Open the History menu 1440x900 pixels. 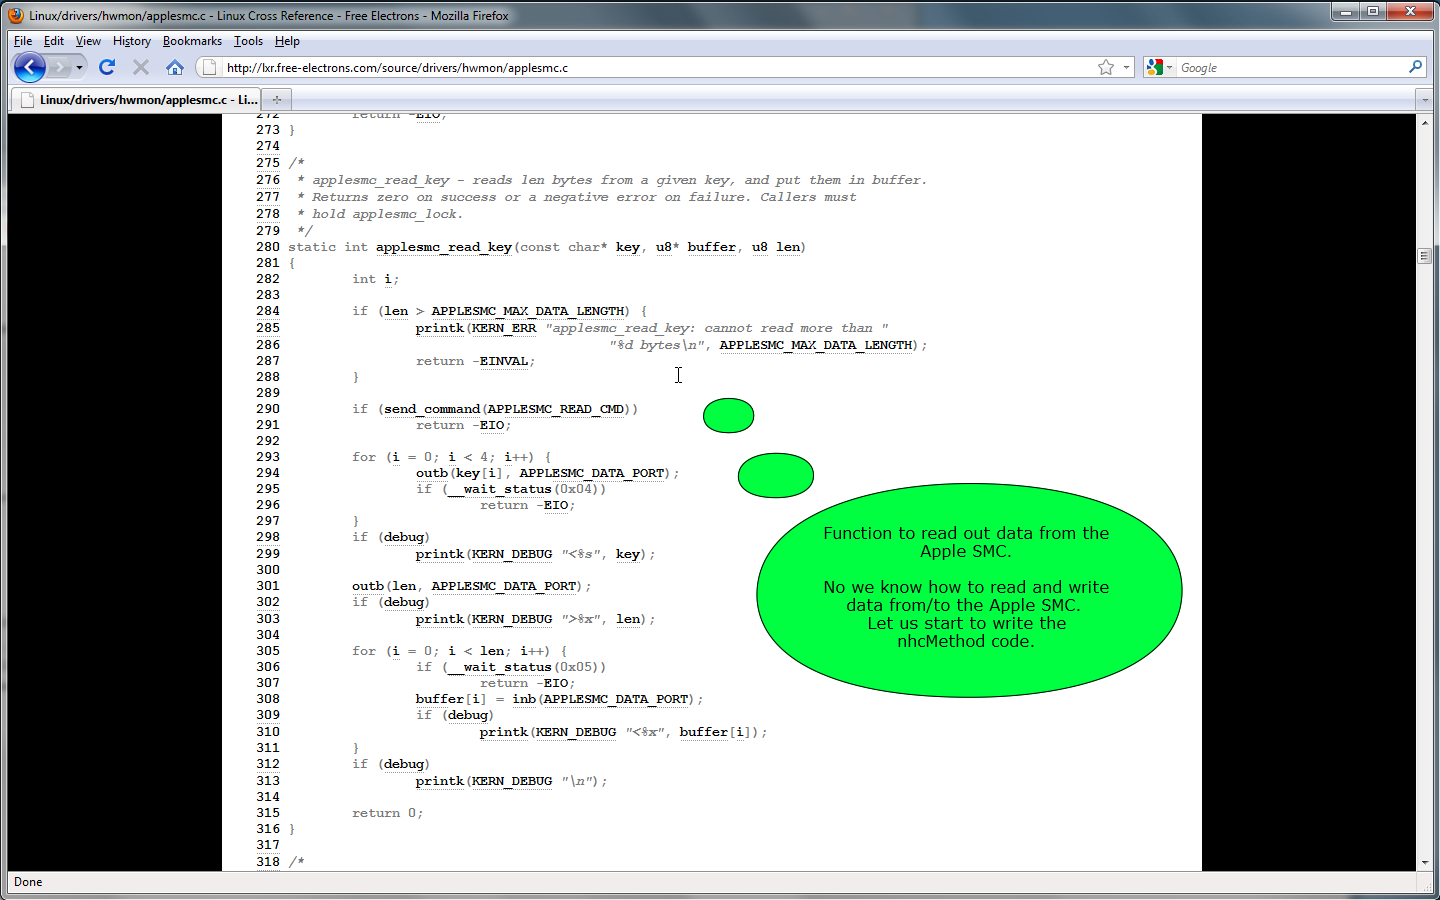click(x=131, y=41)
